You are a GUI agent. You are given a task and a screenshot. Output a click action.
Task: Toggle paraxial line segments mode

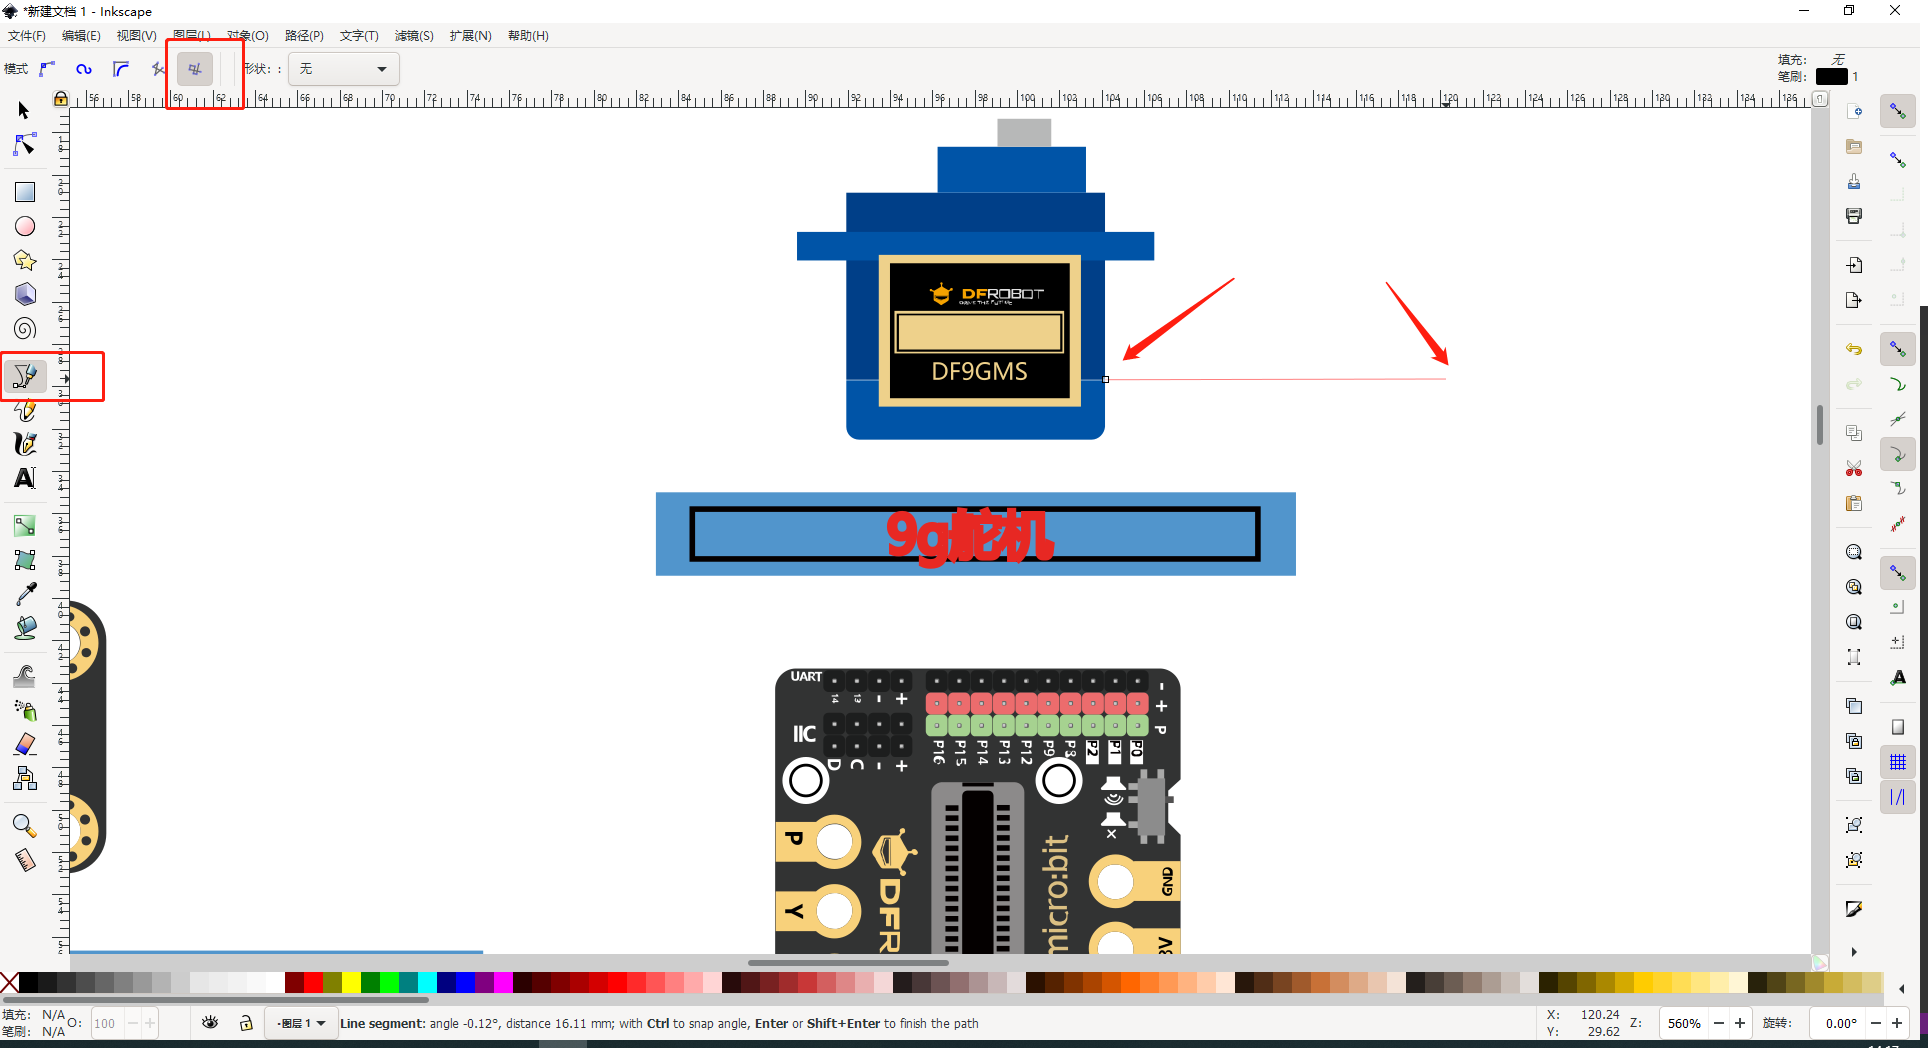coord(195,69)
